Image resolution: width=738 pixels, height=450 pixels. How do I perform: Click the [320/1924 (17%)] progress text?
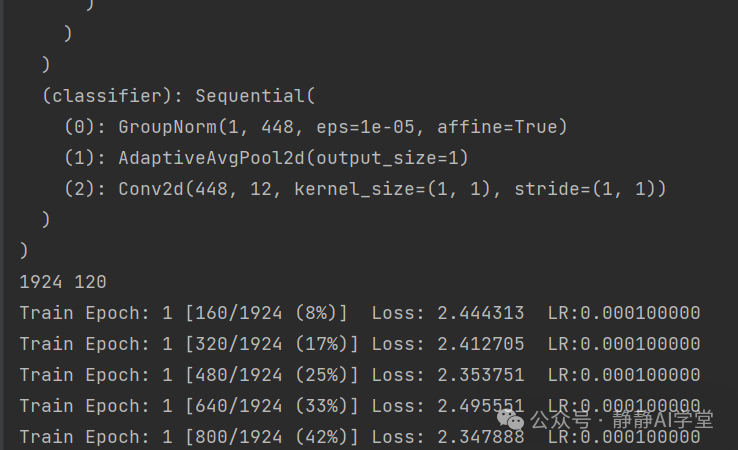point(272,344)
